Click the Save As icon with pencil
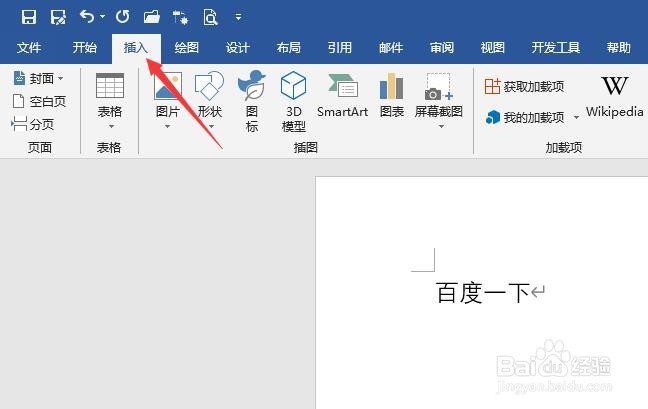The image size is (648, 409). [x=58, y=17]
